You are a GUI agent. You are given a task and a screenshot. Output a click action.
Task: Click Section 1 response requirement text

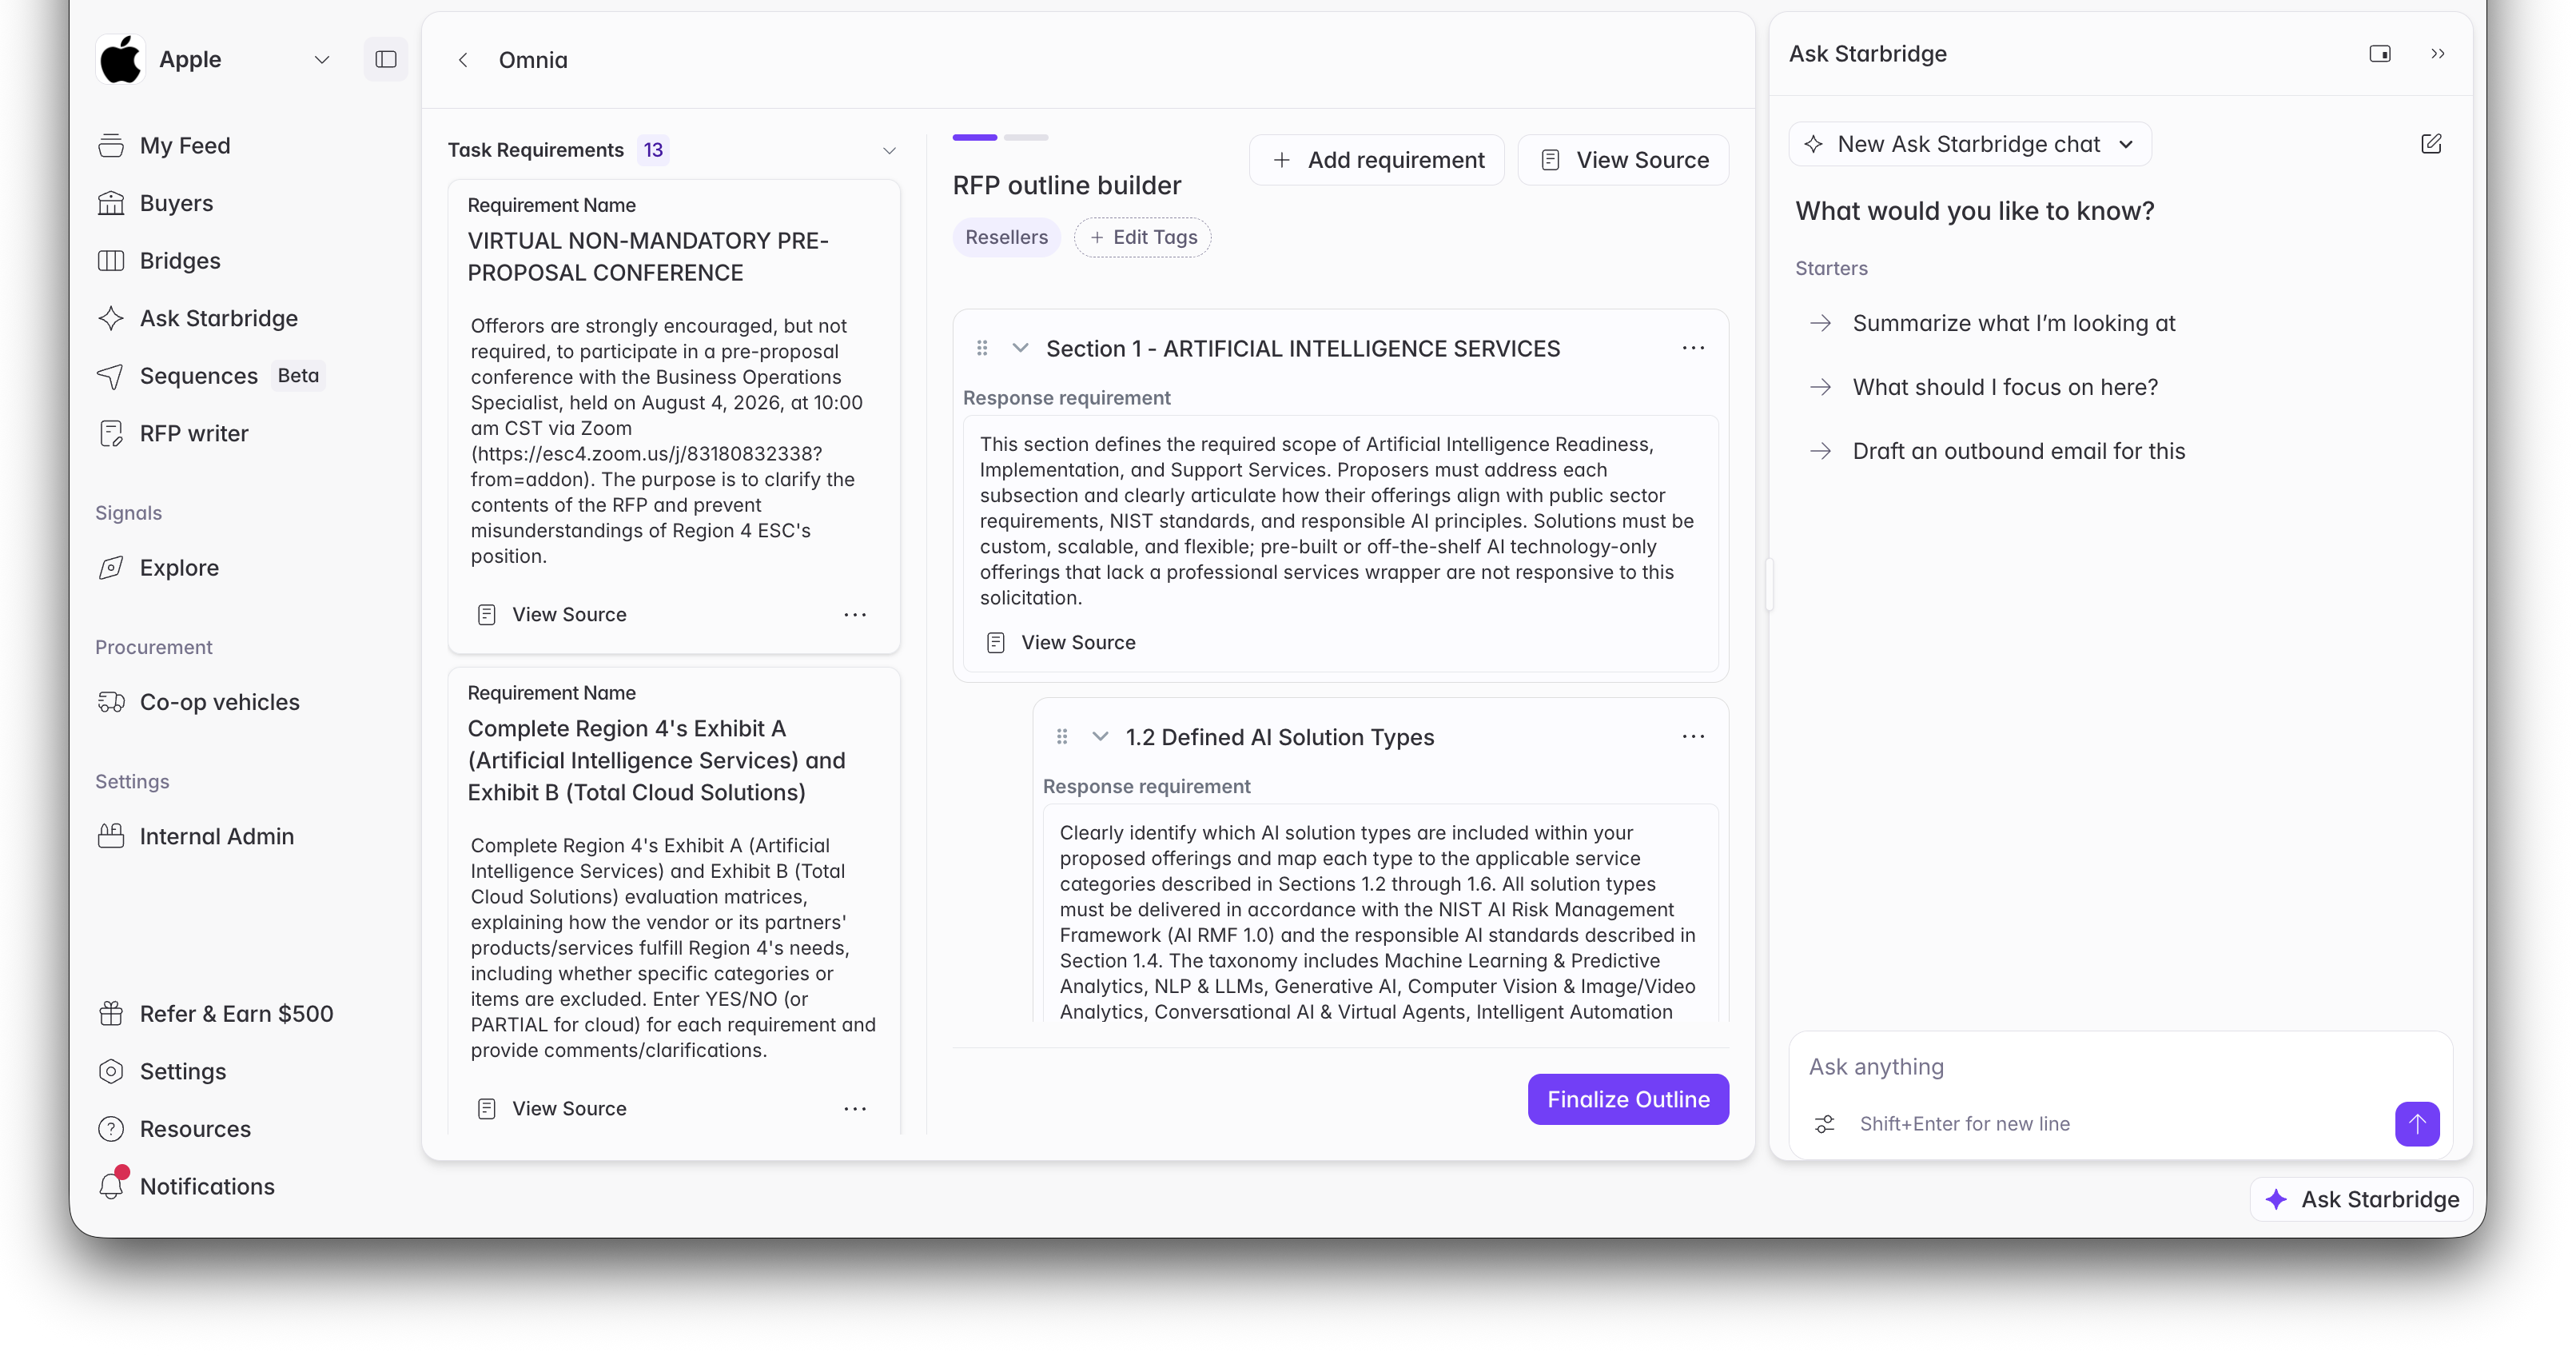coord(1336,521)
